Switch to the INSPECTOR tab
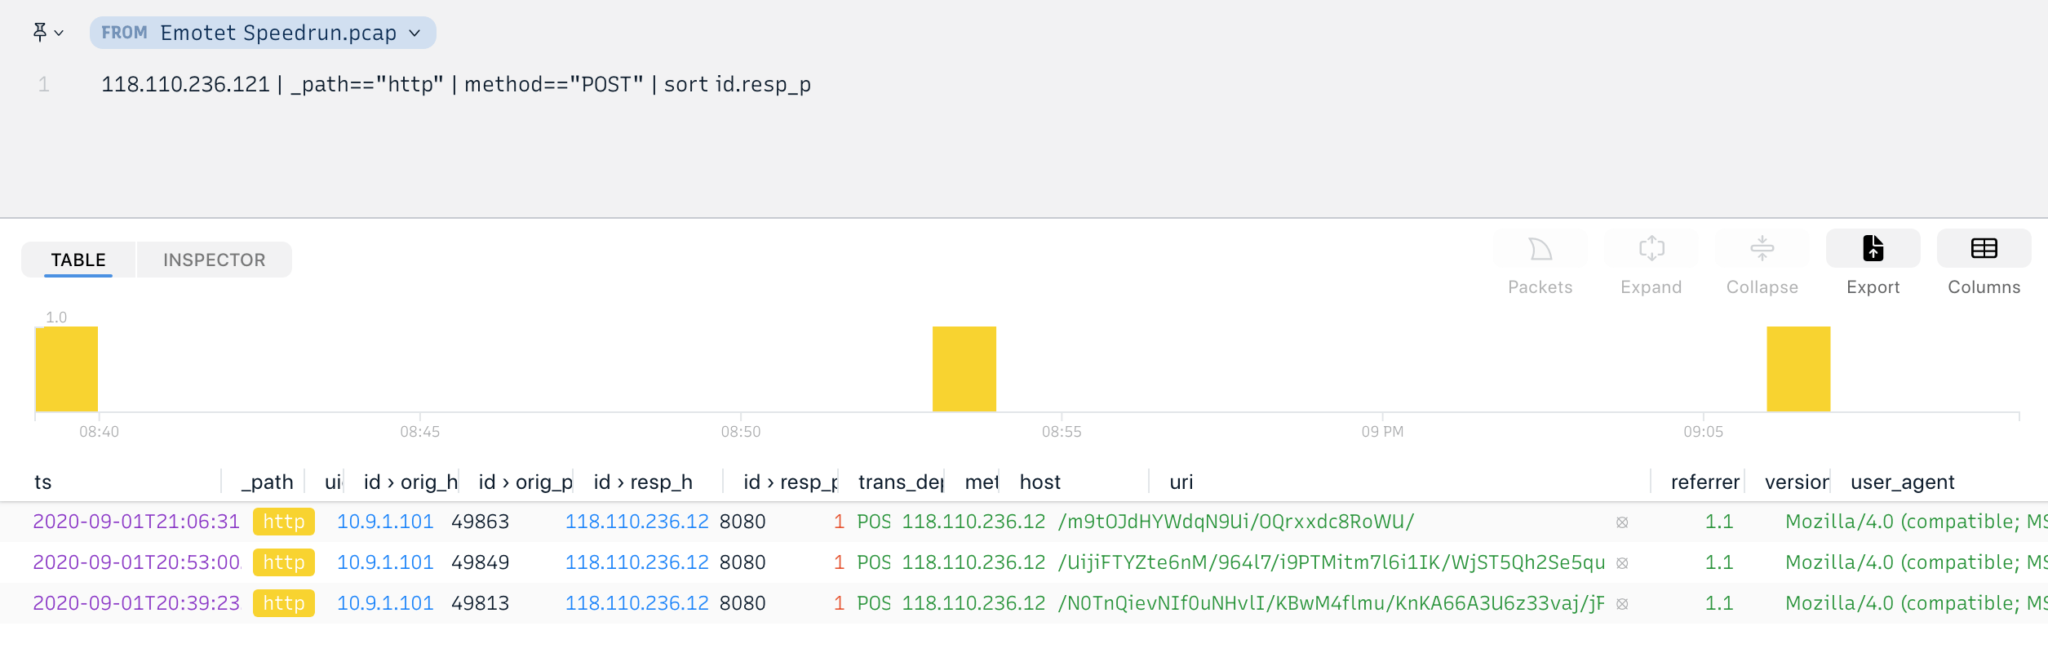 pos(214,260)
